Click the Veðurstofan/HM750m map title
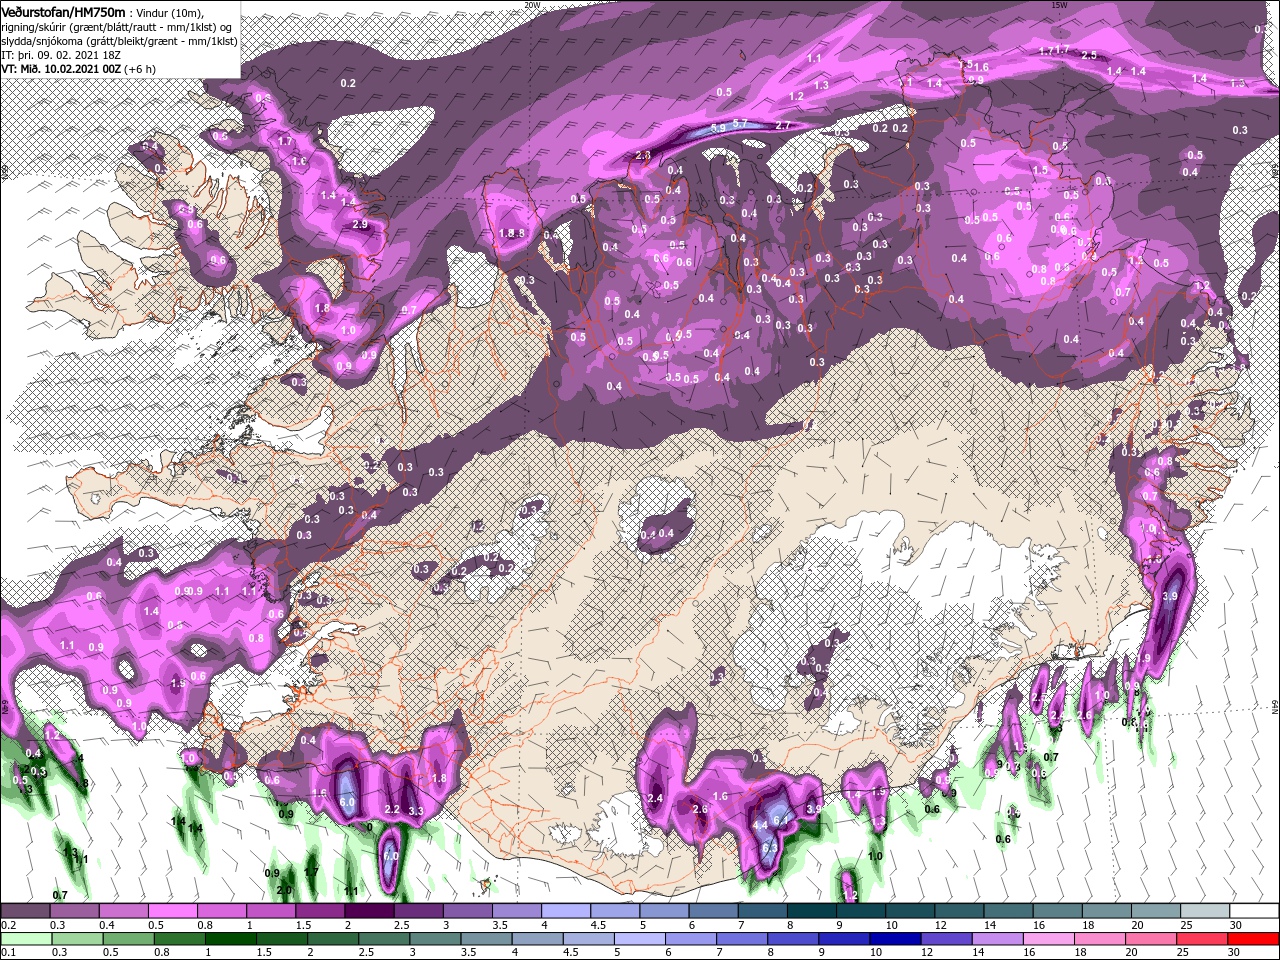 point(63,12)
